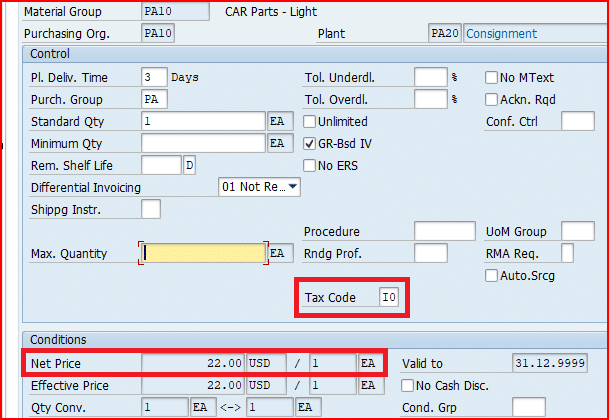
Task: Click the Valid to date field
Action: (x=548, y=363)
